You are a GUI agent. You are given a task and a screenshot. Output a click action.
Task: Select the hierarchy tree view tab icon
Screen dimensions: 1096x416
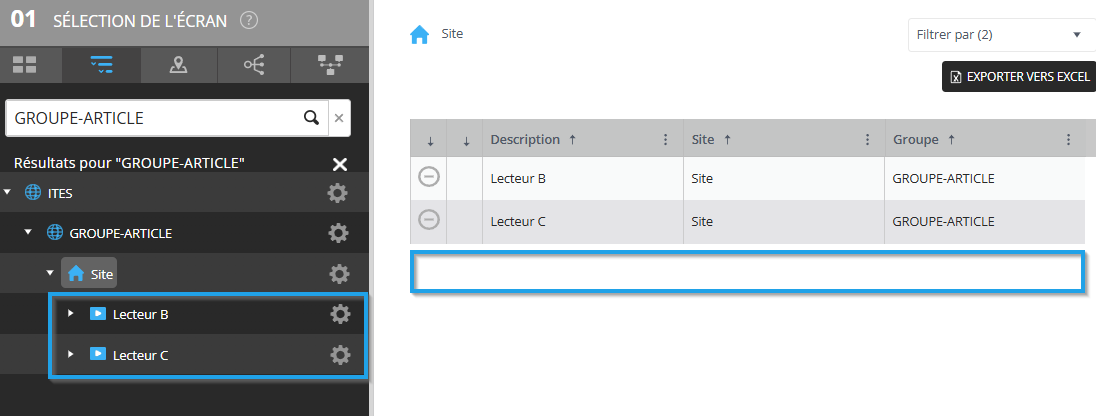click(330, 66)
